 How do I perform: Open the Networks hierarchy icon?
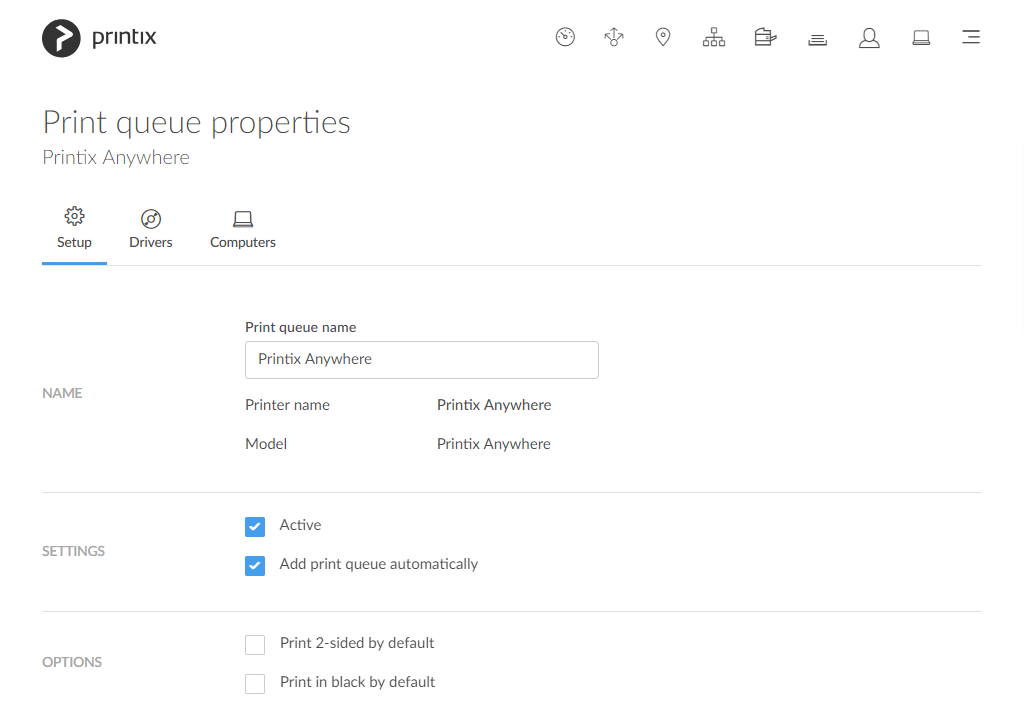pyautogui.click(x=714, y=37)
